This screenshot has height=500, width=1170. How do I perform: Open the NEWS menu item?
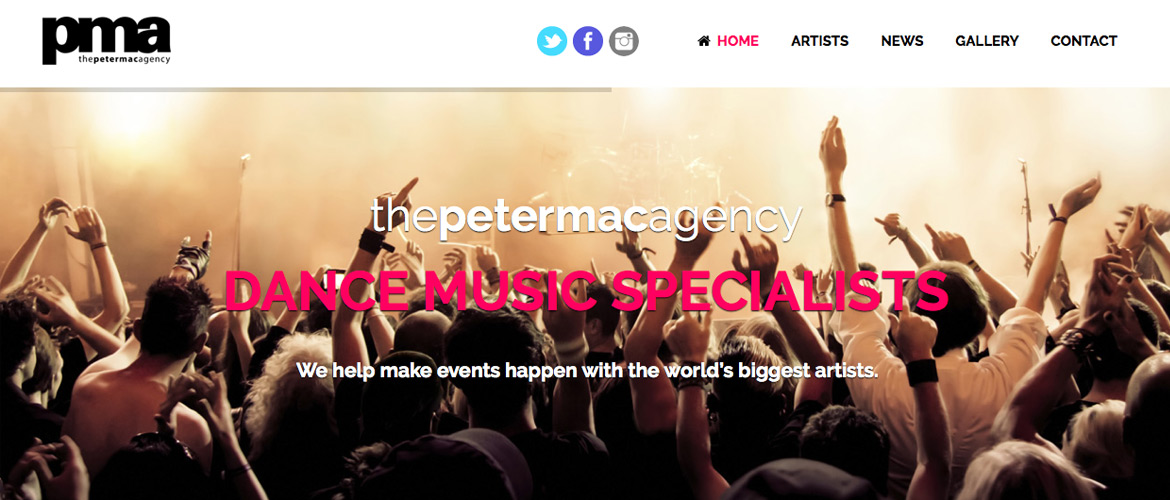pyautogui.click(x=902, y=41)
